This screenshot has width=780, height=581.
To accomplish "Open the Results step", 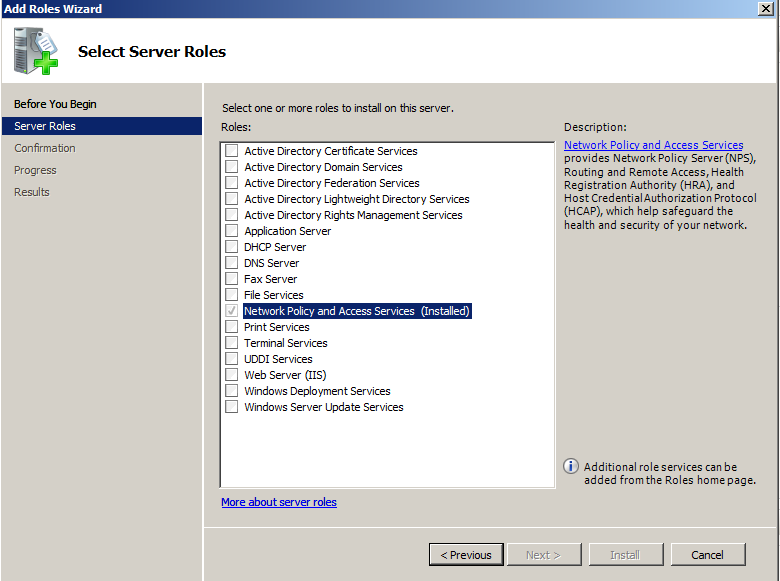I will tap(32, 192).
